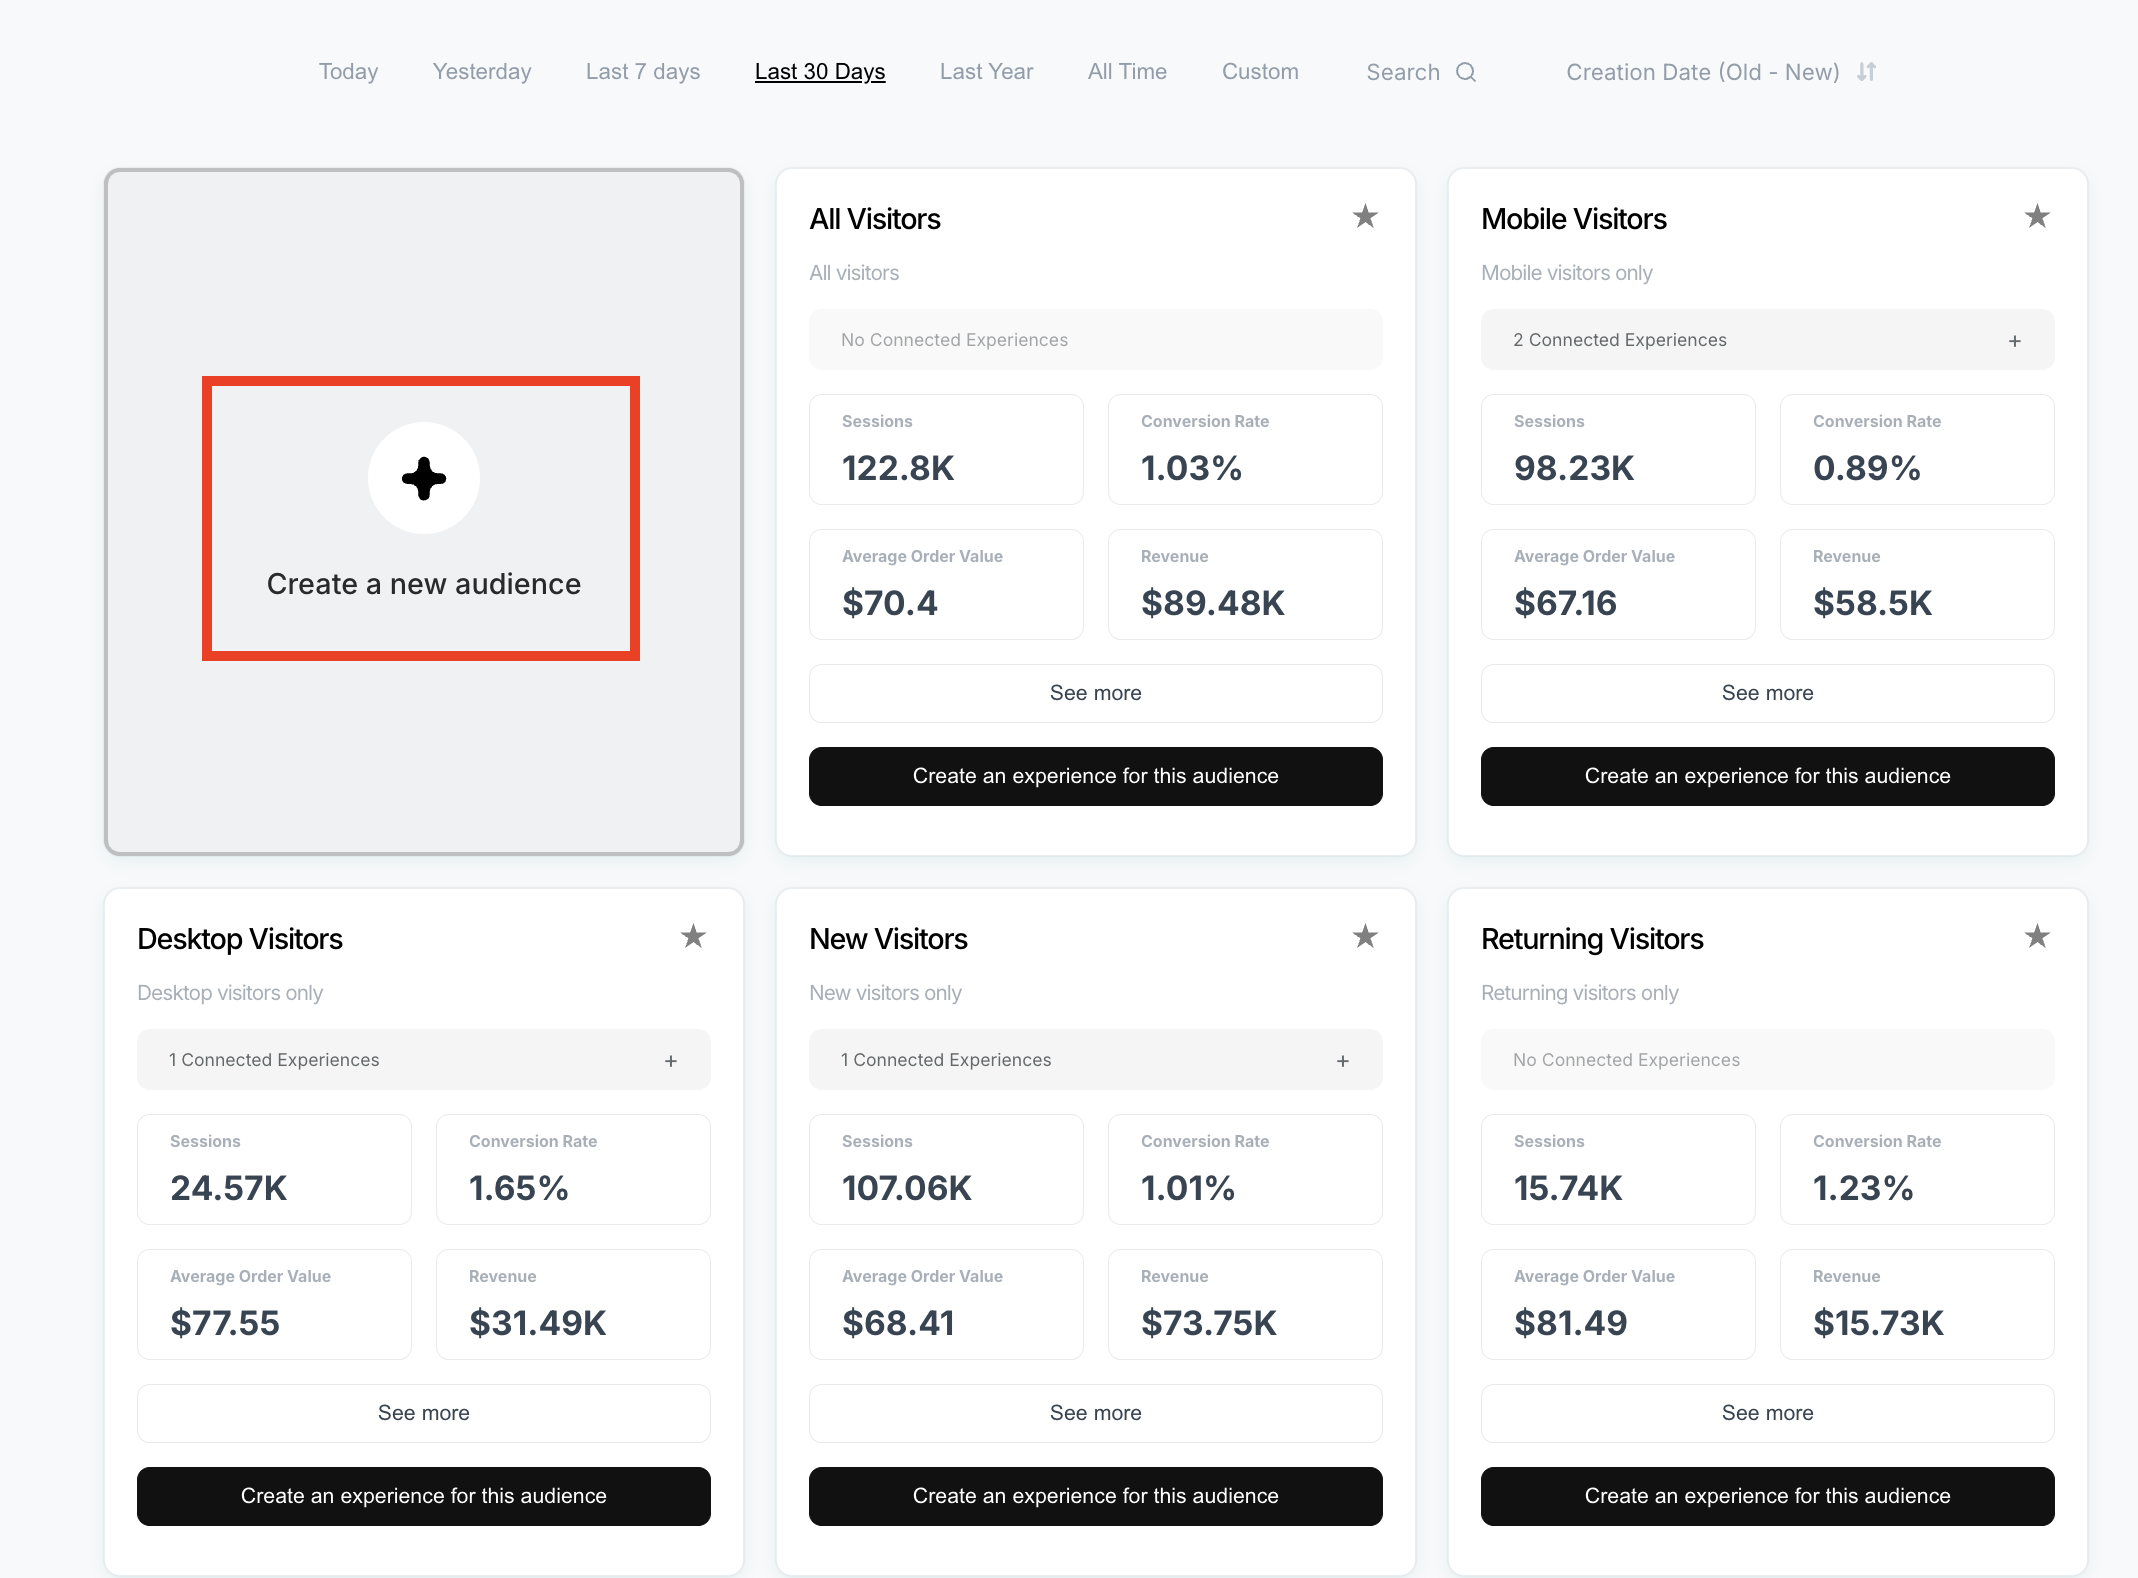This screenshot has height=1578, width=2138.
Task: Expand New Visitors' connected experiences list
Action: [x=1342, y=1061]
